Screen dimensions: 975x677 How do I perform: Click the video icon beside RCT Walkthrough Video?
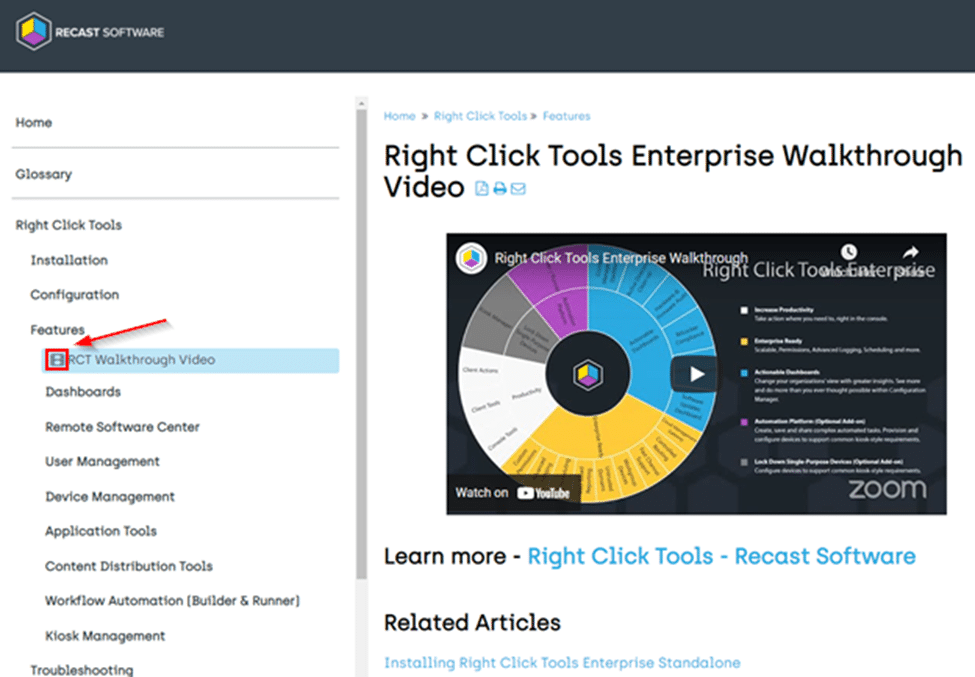click(x=57, y=359)
